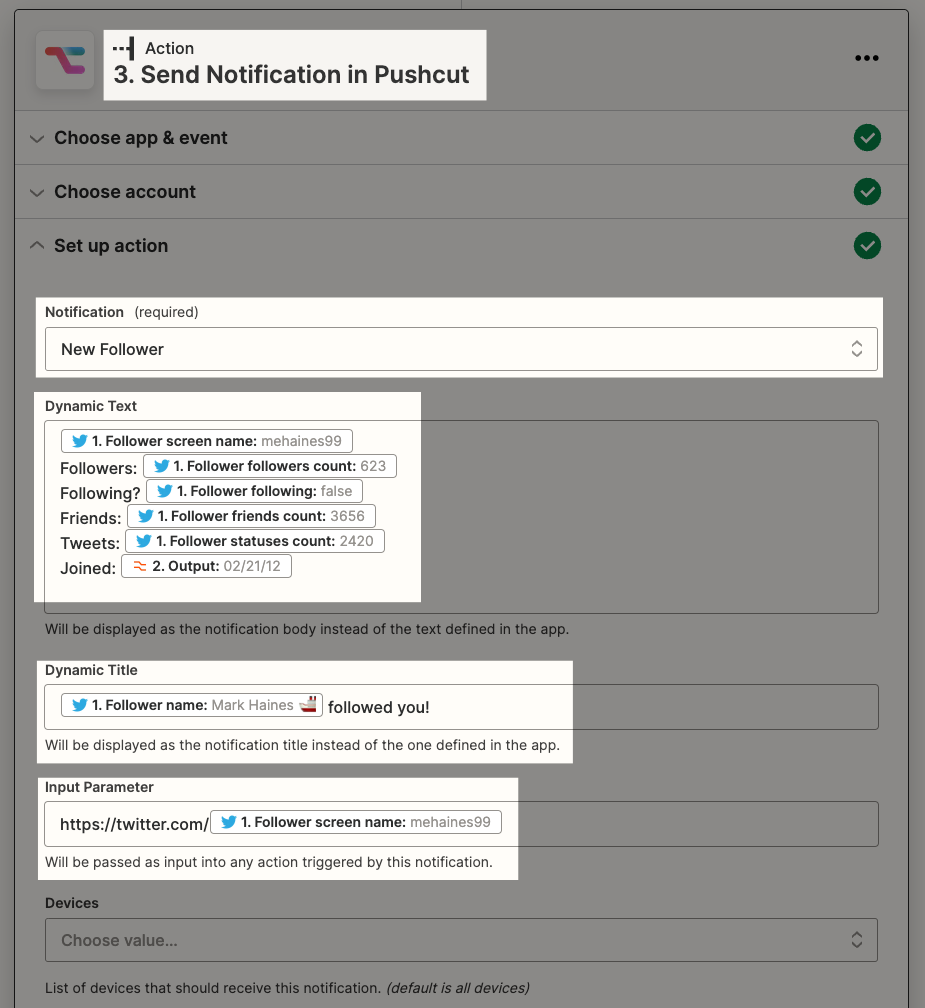The image size is (925, 1008).
Task: Click the Formatter icon on the Output pill
Action: (139, 566)
